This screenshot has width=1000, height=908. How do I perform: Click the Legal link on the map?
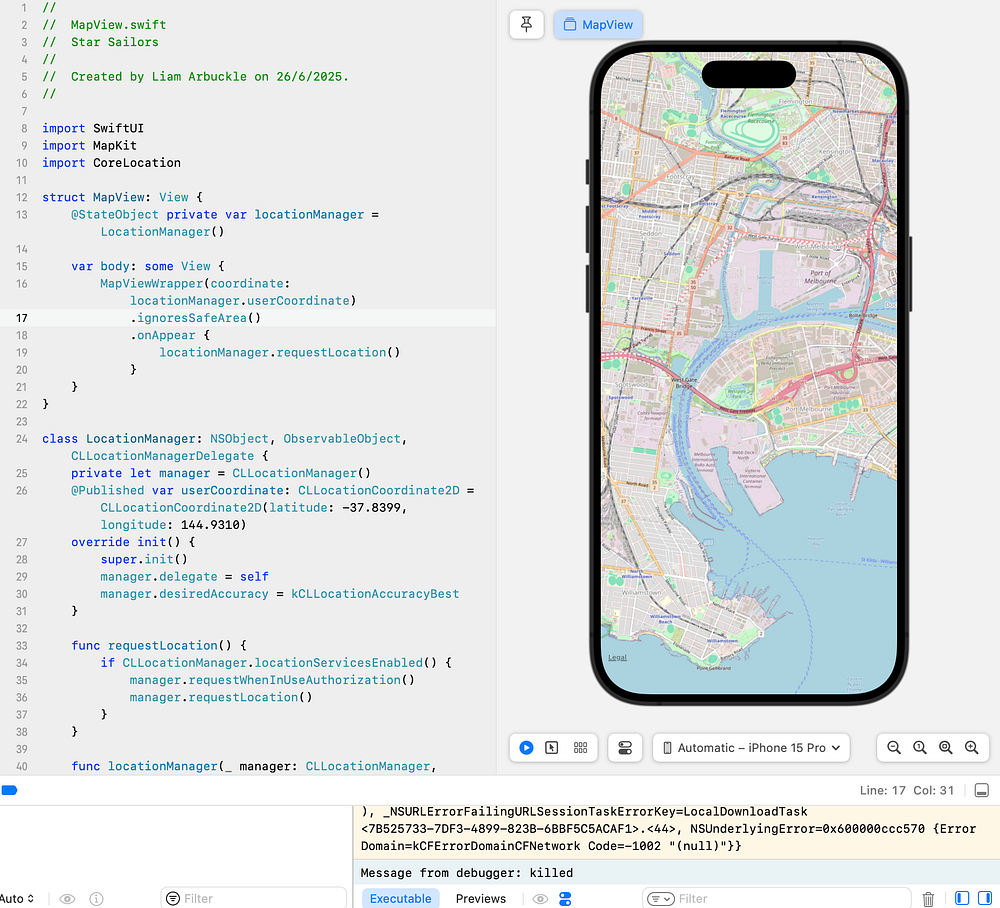coord(617,657)
